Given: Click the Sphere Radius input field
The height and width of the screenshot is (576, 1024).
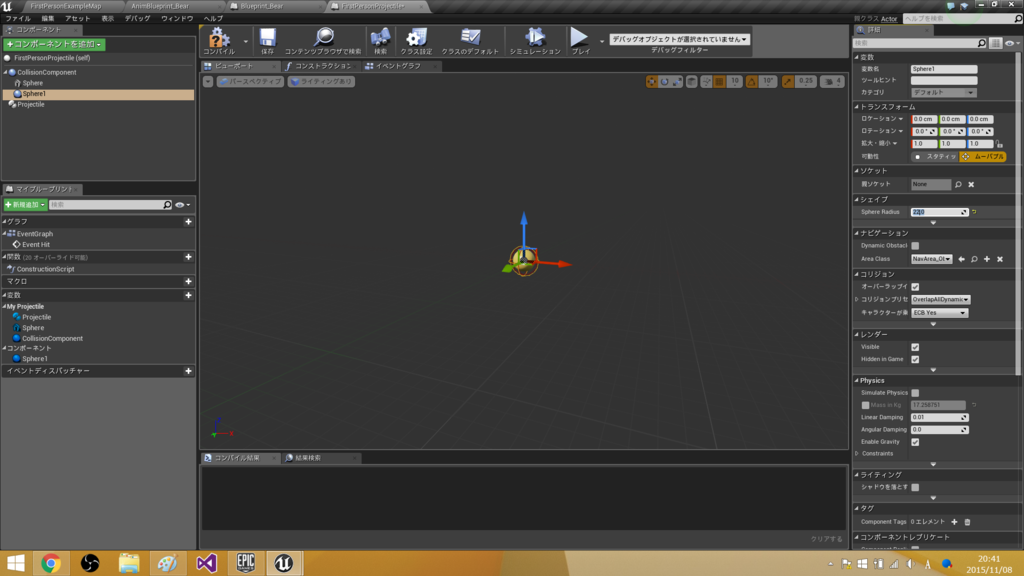Looking at the screenshot, I should (939, 212).
